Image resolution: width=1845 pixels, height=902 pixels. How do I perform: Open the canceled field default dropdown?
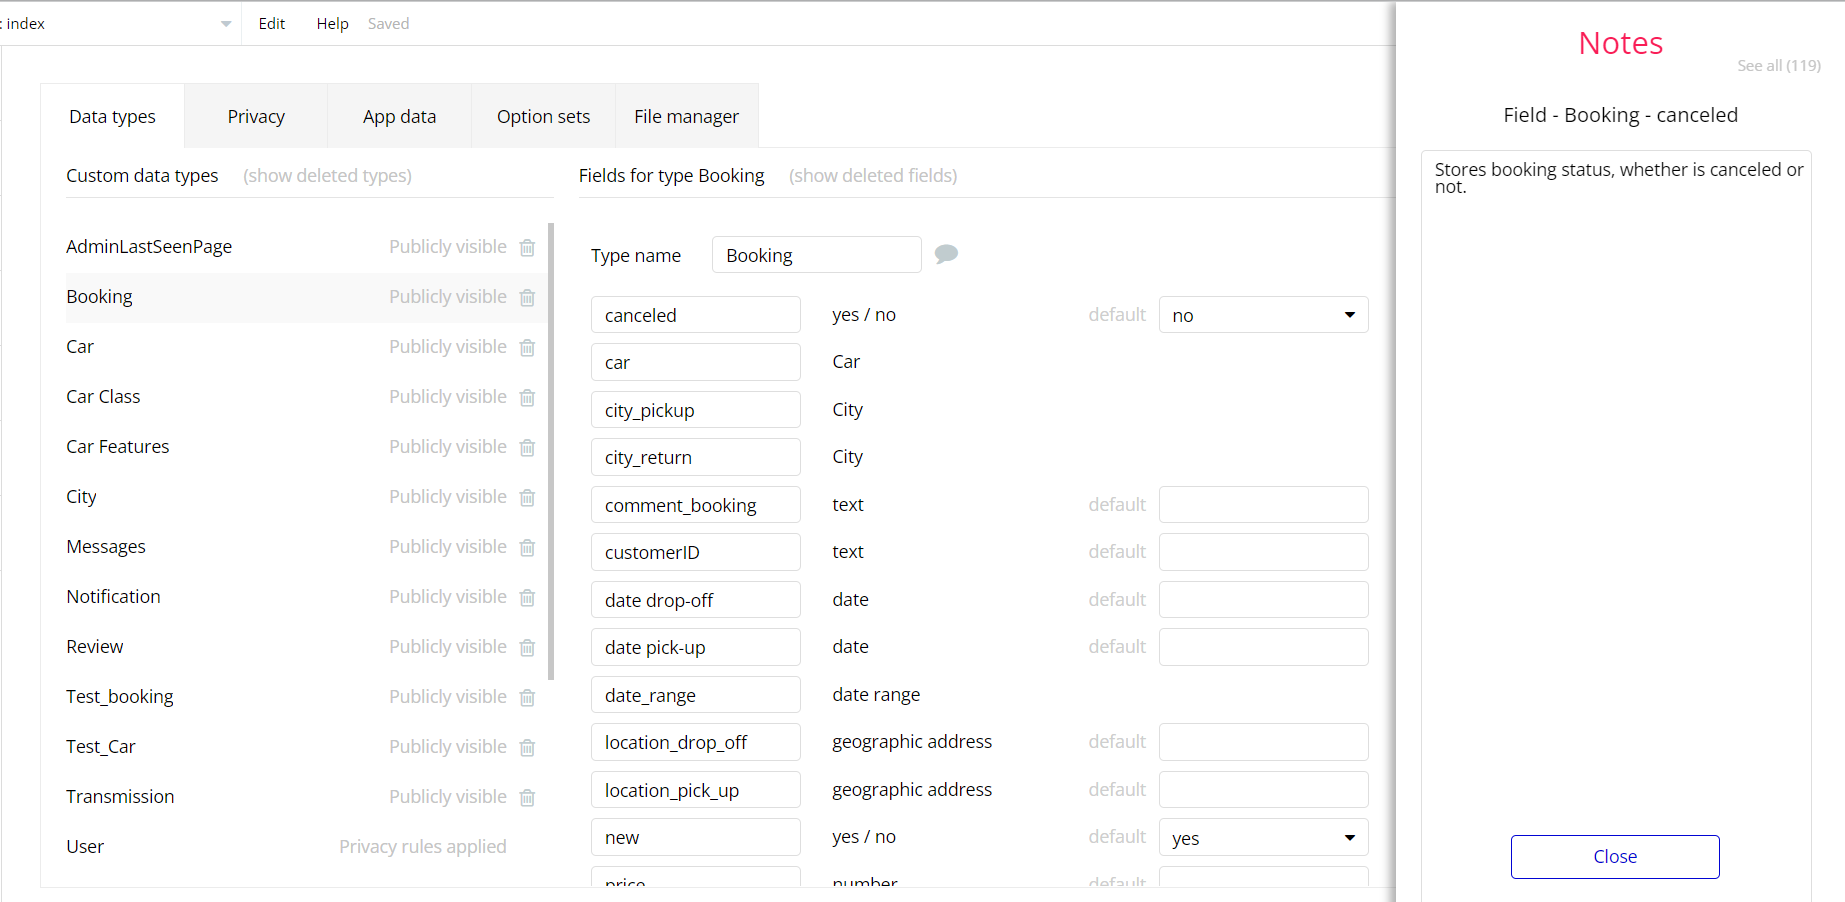[x=1263, y=315]
